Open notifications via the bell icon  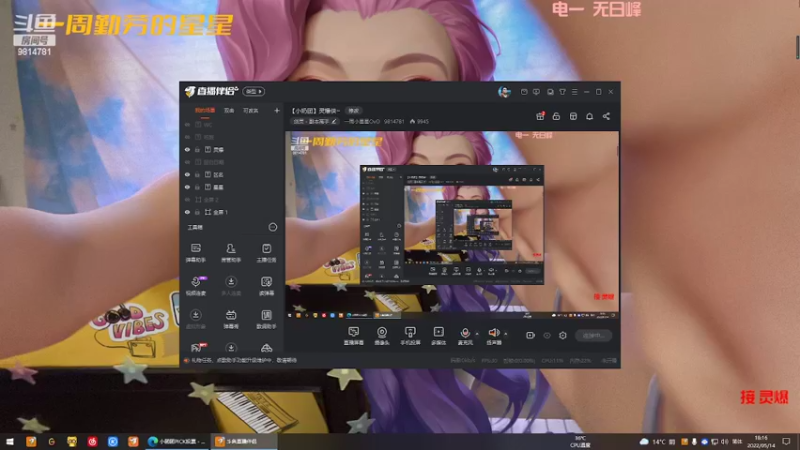[x=589, y=116]
